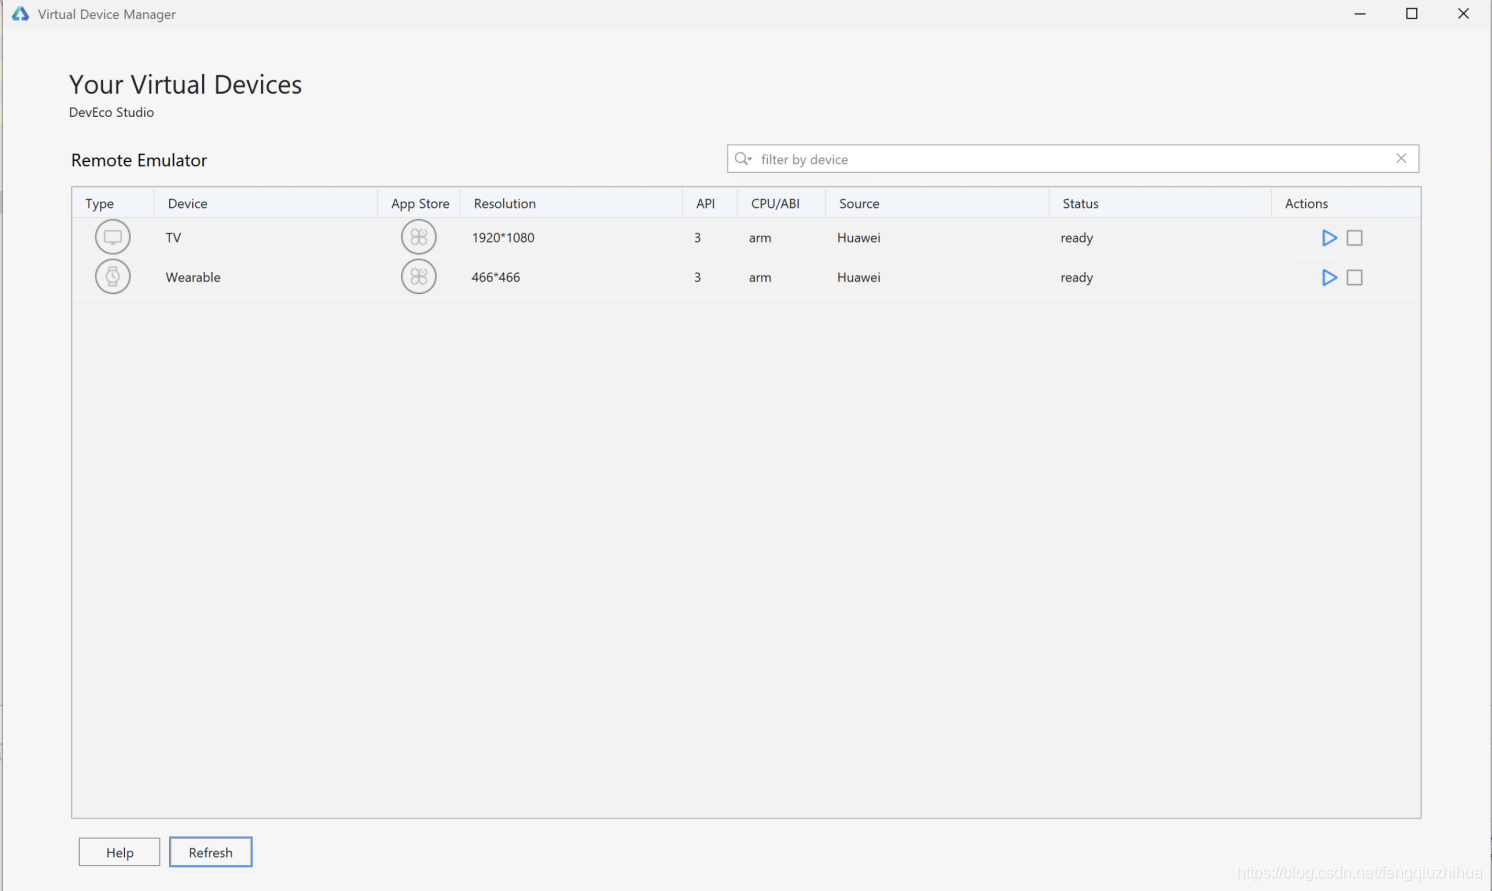Screen dimensions: 1492x891
Task: Launch the Wearable emulator with play button
Action: click(x=1329, y=278)
